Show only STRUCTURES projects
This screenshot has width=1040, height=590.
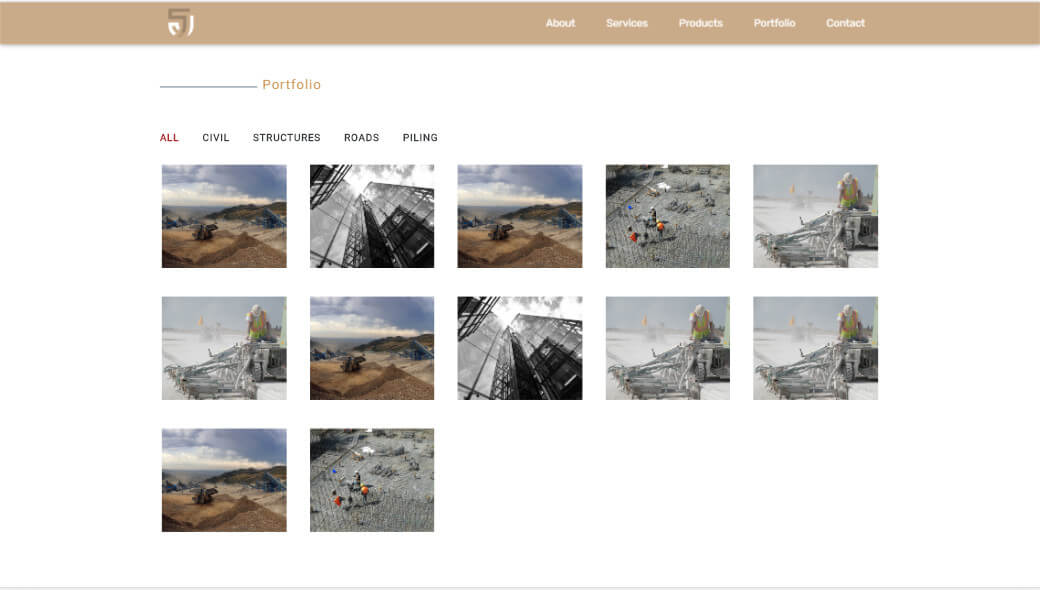point(286,138)
